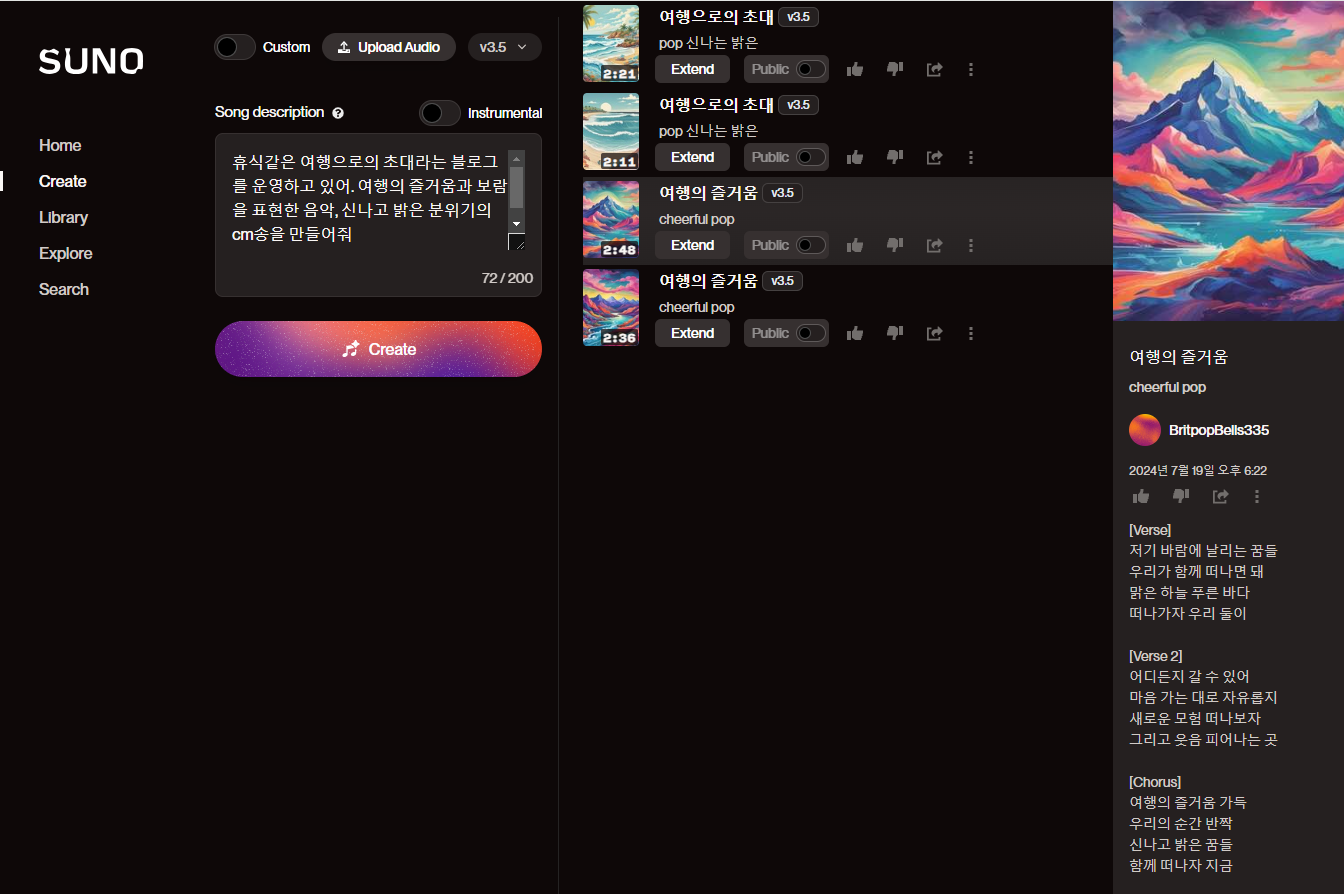This screenshot has height=894, width=1344.
Task: Click the share icon in the song details panel
Action: click(x=1220, y=496)
